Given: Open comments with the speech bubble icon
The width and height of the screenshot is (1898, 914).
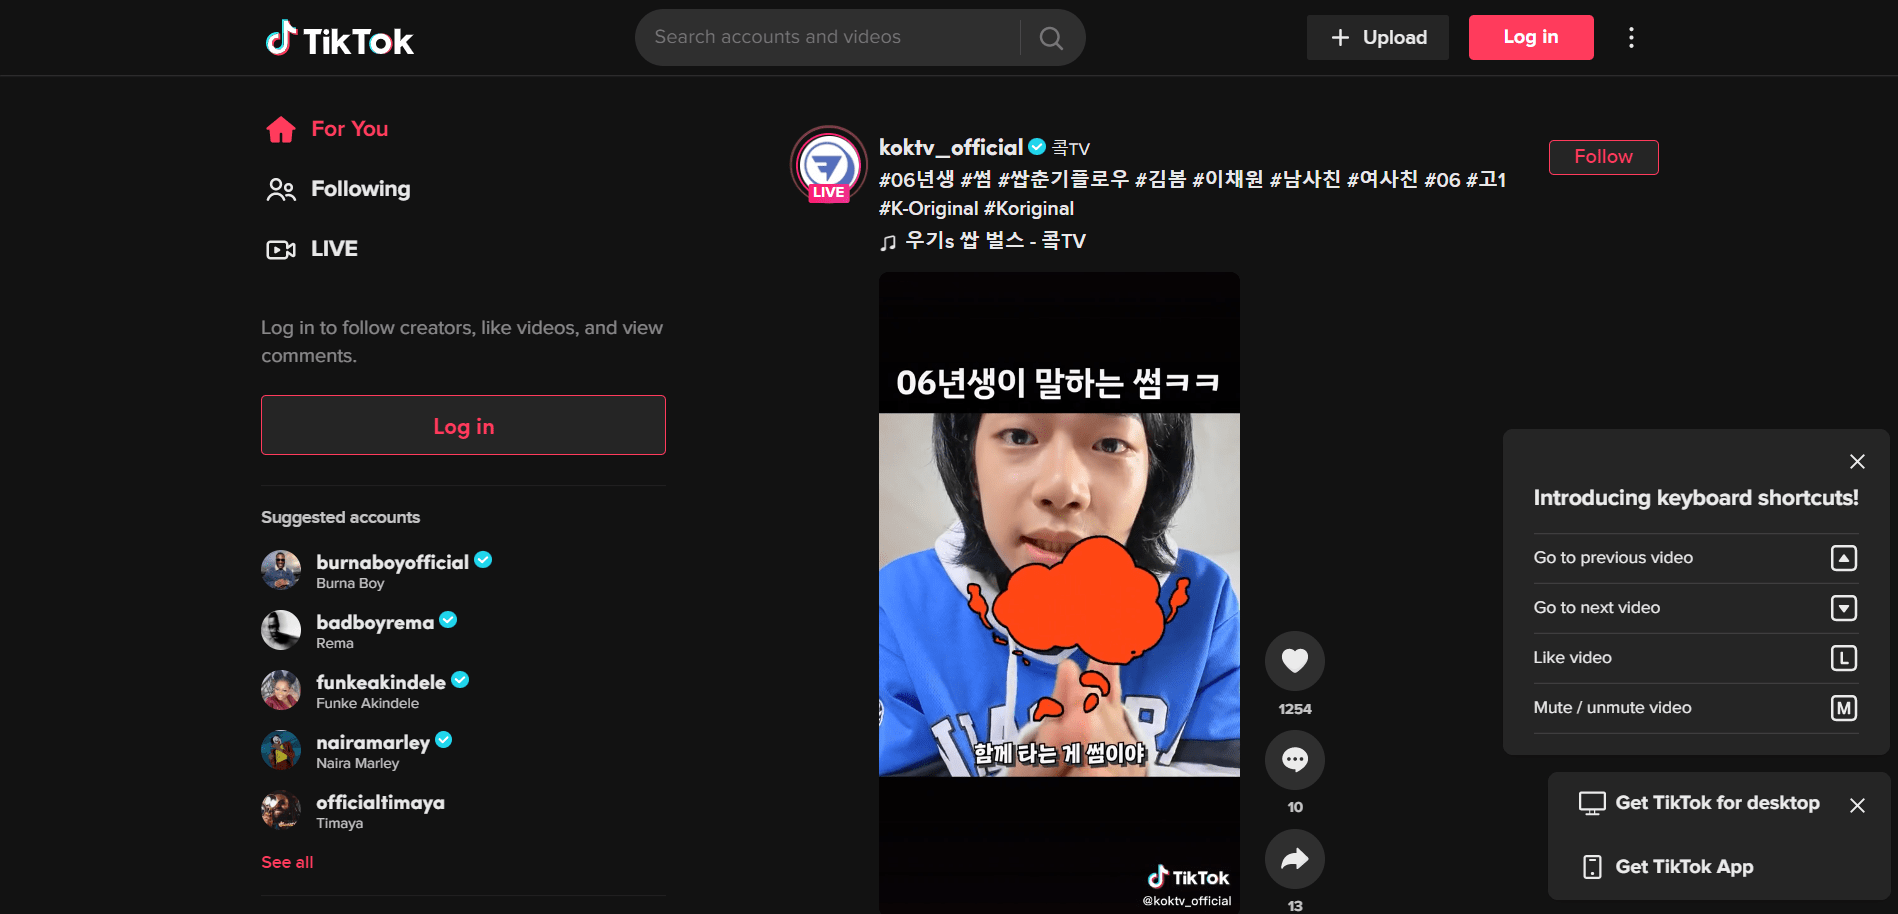Looking at the screenshot, I should point(1295,759).
